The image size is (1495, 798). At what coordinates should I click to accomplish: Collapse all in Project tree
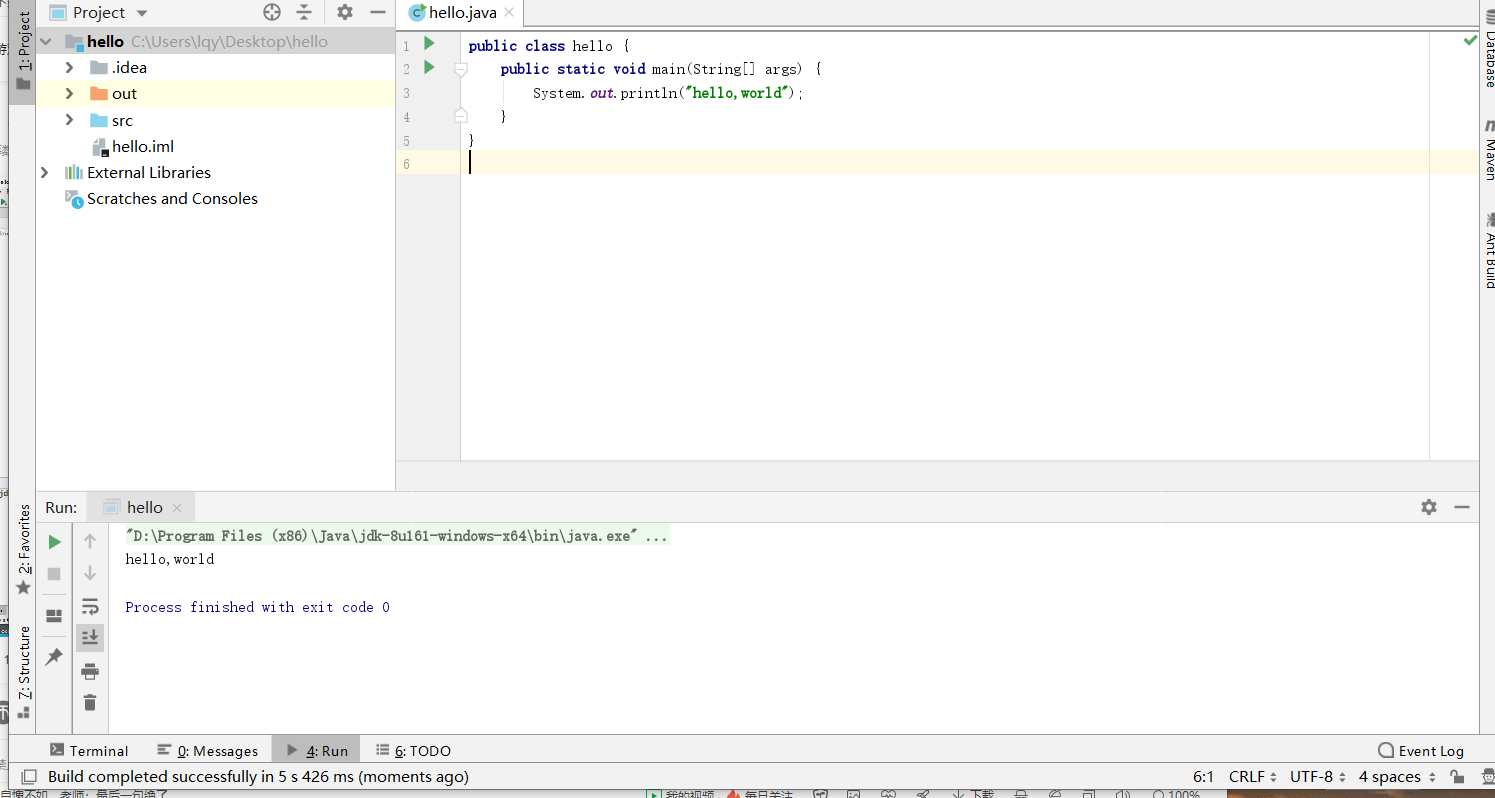pos(304,12)
